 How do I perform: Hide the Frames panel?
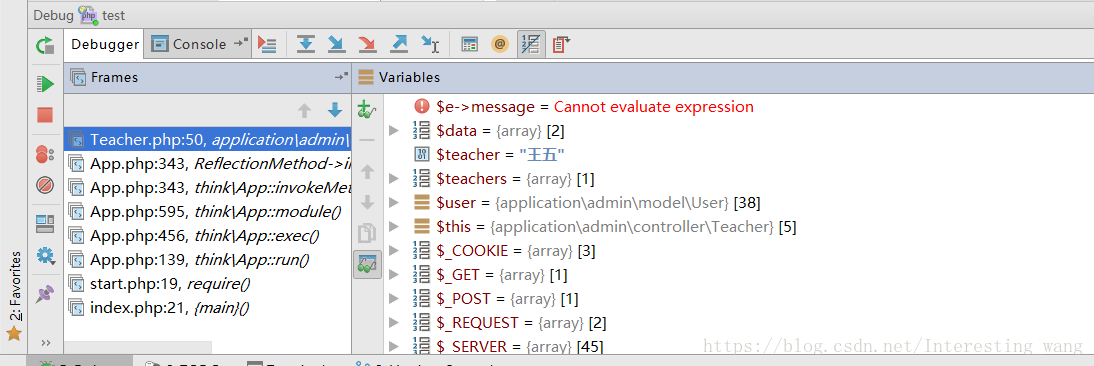[x=340, y=77]
